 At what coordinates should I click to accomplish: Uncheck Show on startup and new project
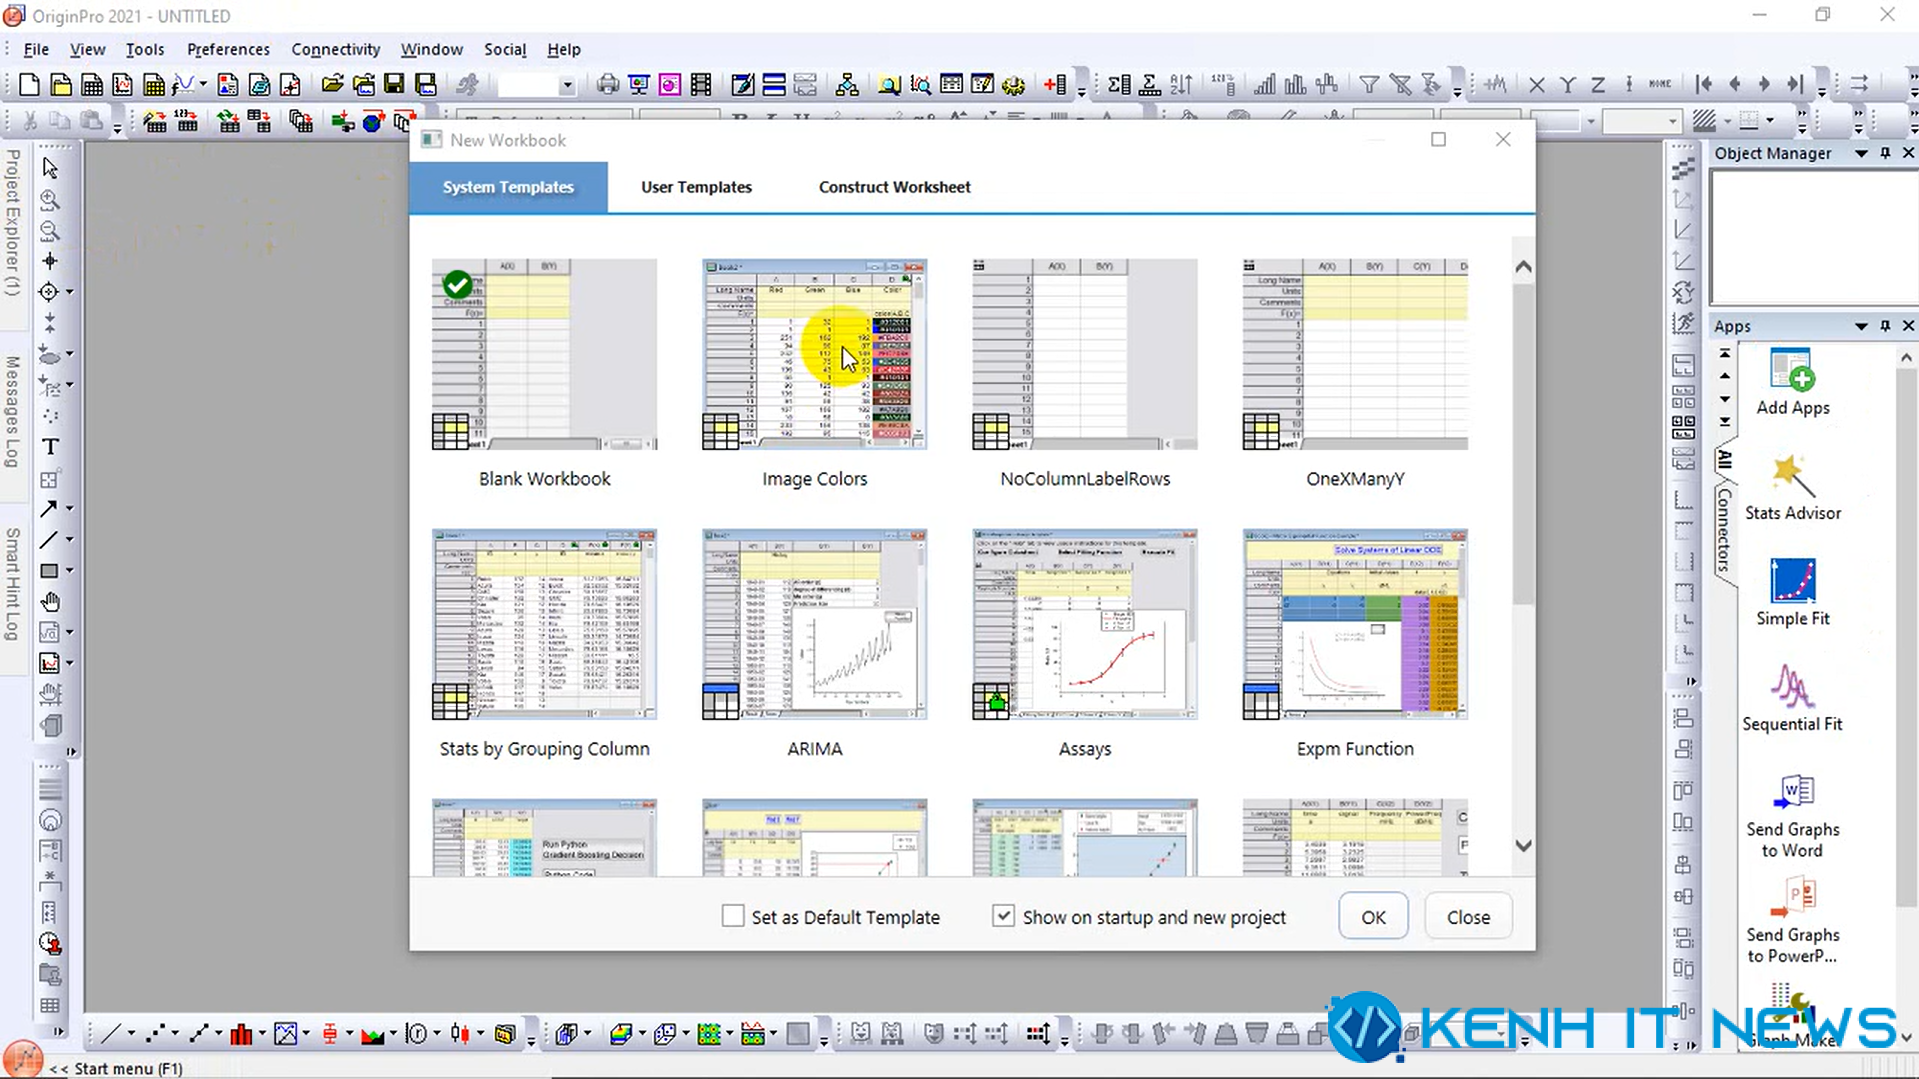coord(1003,916)
